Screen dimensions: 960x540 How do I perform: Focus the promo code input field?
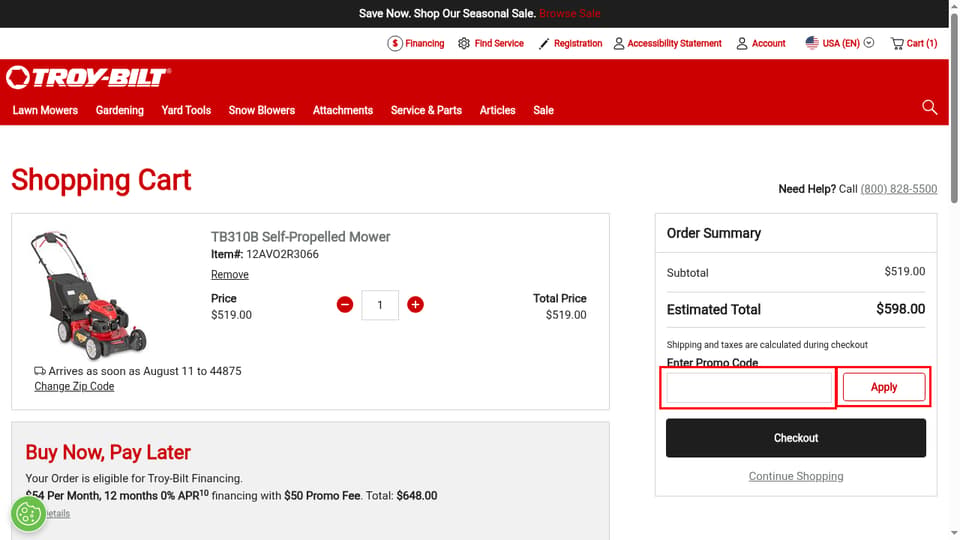(749, 387)
